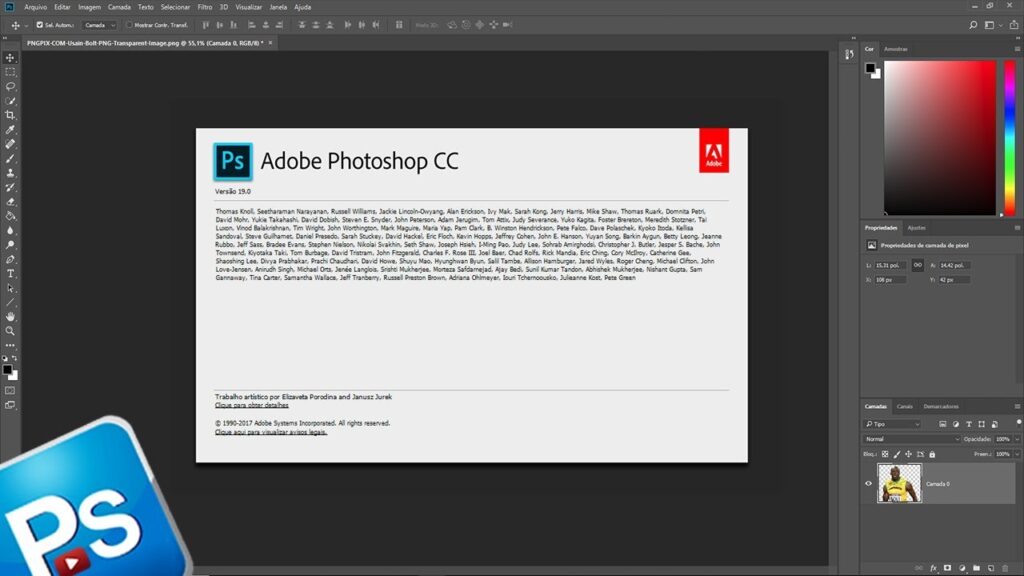Viewport: 1024px width, 576px height.
Task: Click the vertical hue slider
Action: [x=1010, y=138]
